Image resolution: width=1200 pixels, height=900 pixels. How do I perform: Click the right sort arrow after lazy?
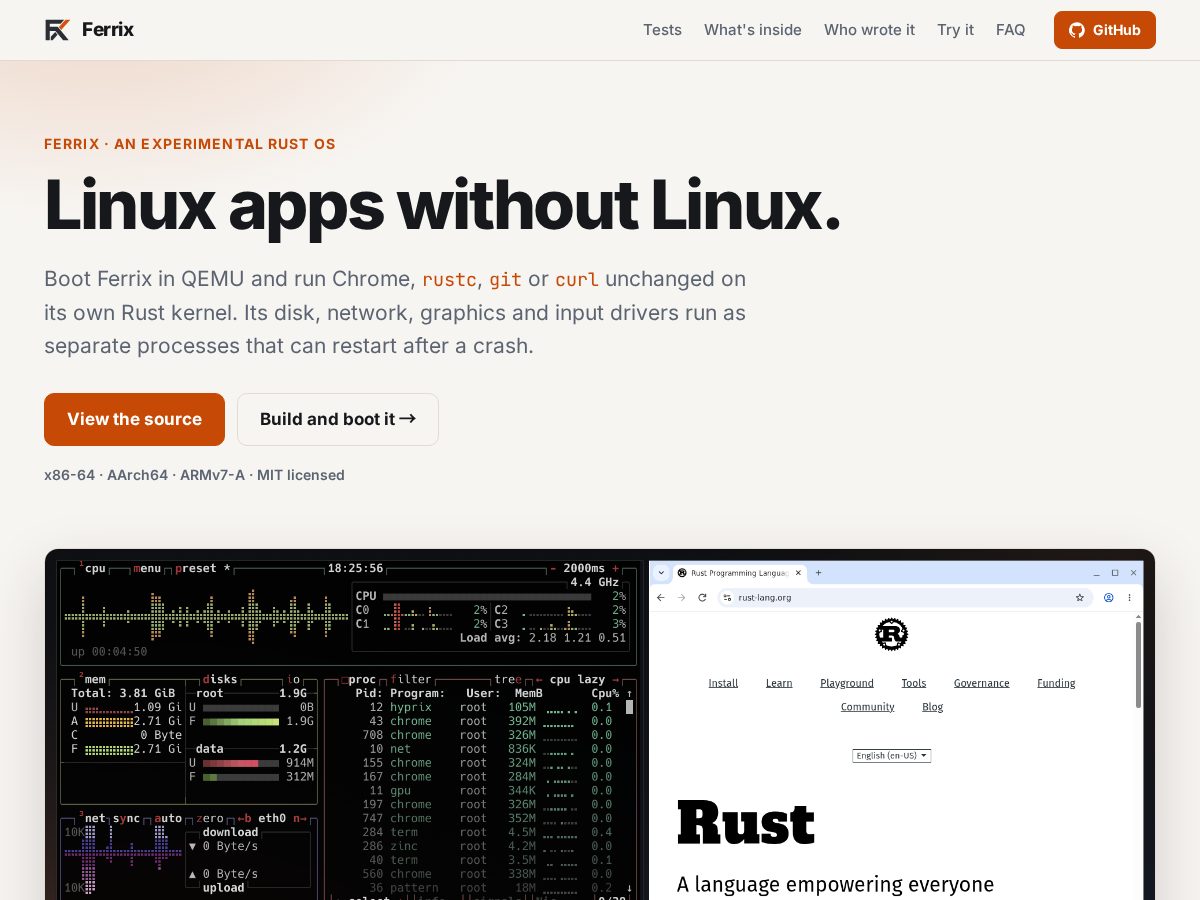[x=615, y=680]
